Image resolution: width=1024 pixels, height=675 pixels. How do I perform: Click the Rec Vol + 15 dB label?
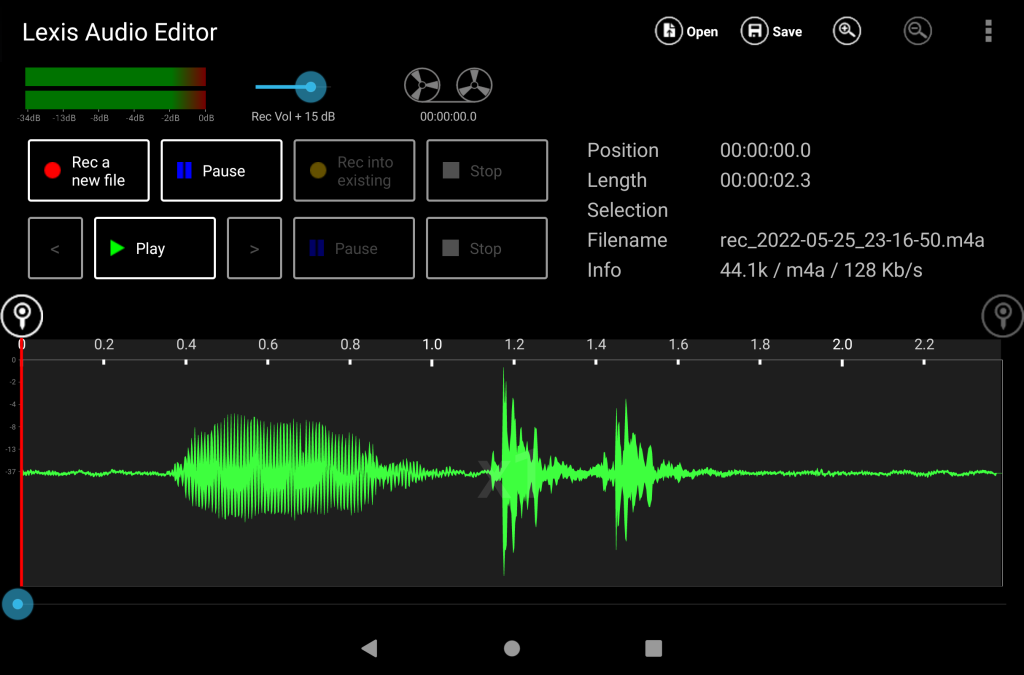[293, 117]
